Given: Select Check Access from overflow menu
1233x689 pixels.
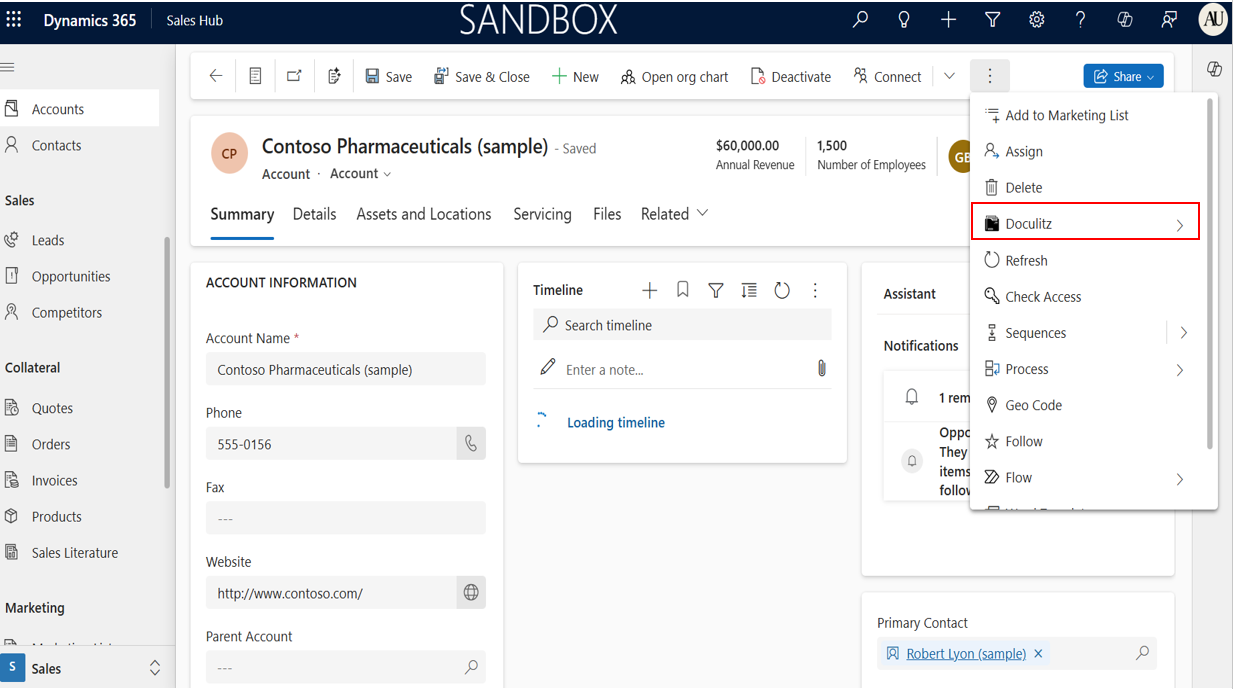Looking at the screenshot, I should coord(1043,297).
